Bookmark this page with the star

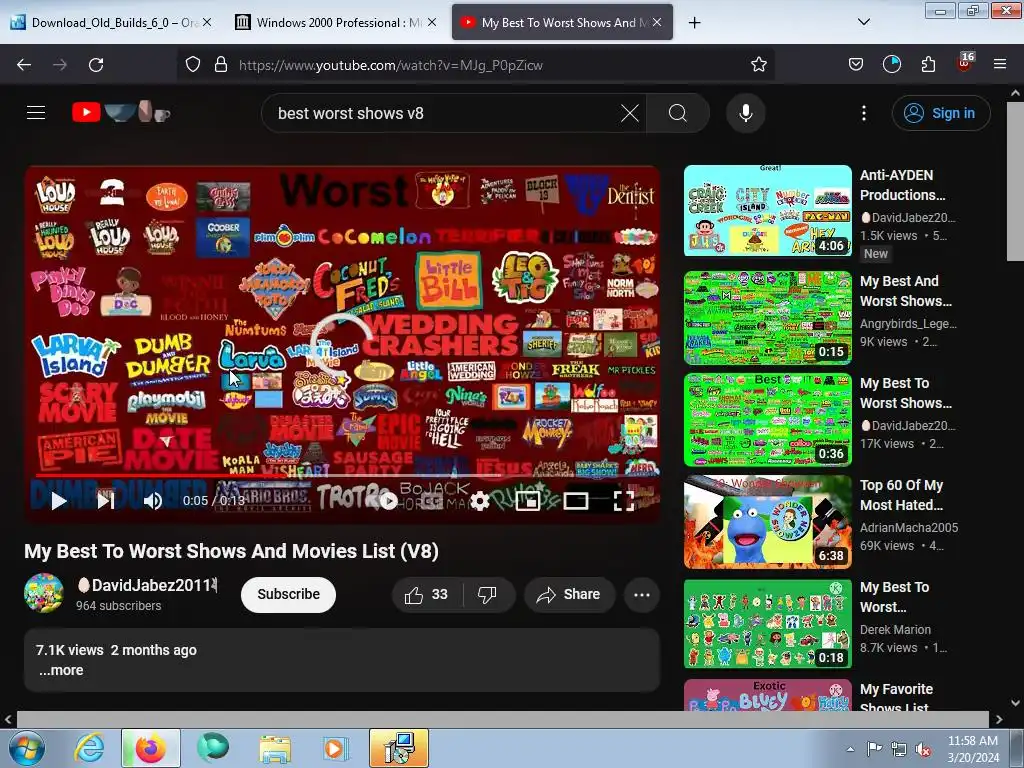pyautogui.click(x=758, y=65)
